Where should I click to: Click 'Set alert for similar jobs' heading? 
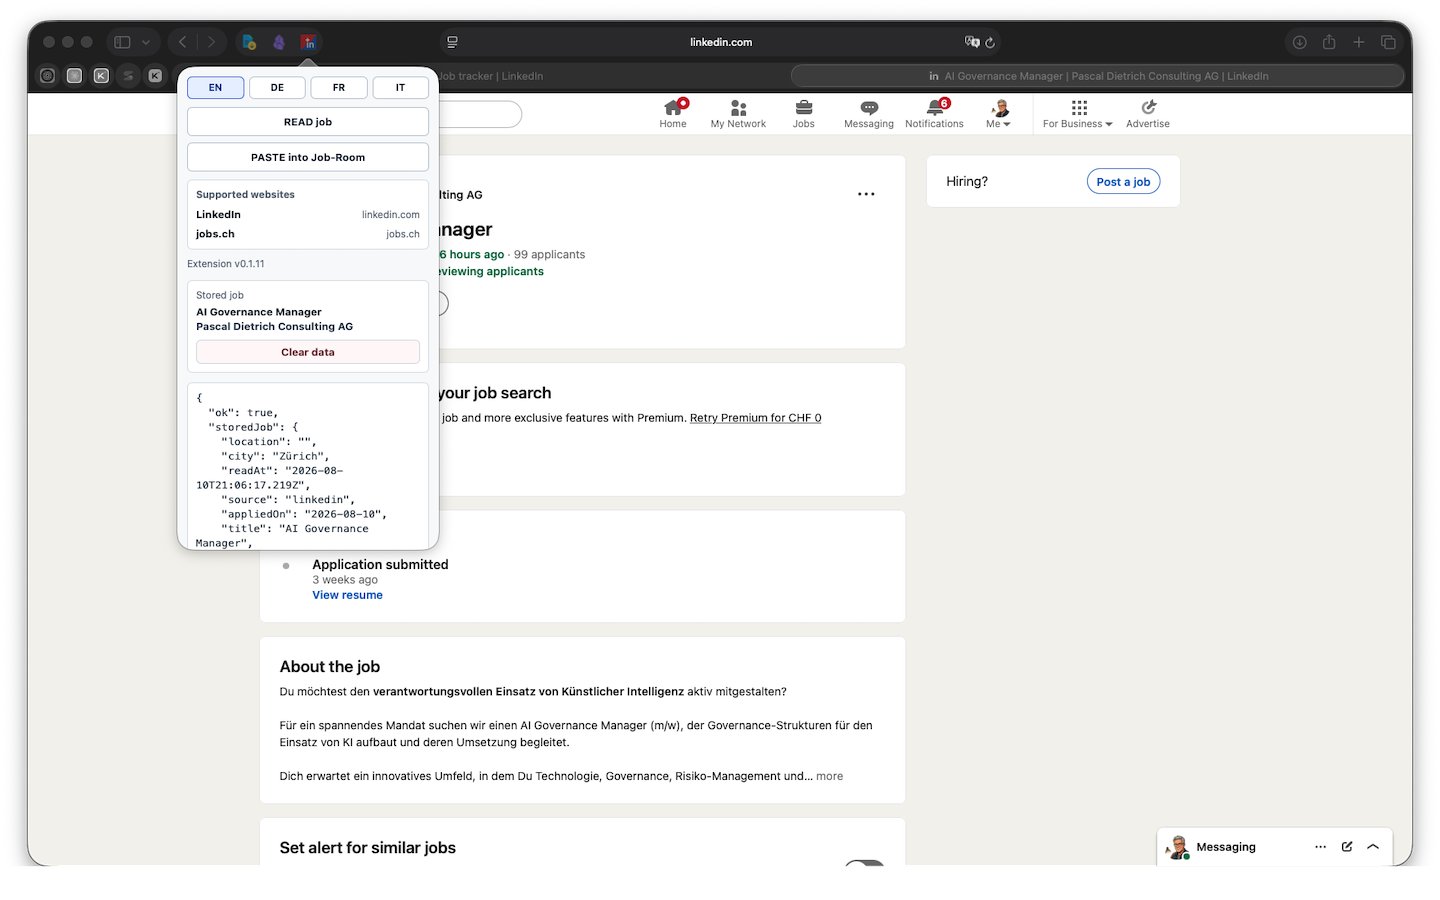pos(368,847)
